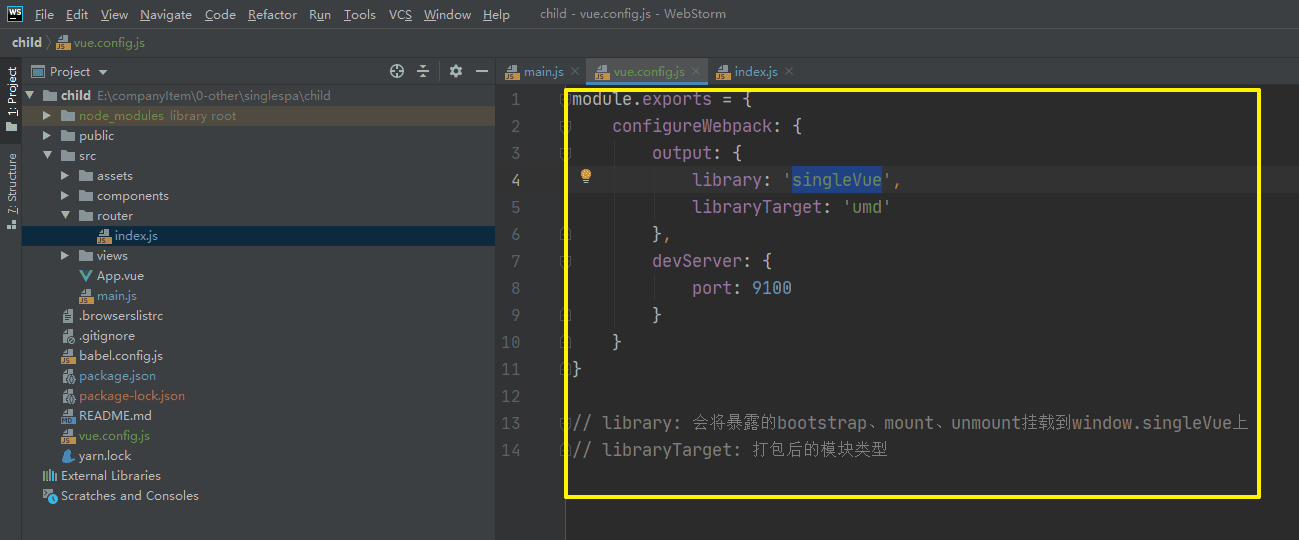Viewport: 1299px width, 540px height.
Task: Select package.json in the project tree
Action: [x=117, y=376]
